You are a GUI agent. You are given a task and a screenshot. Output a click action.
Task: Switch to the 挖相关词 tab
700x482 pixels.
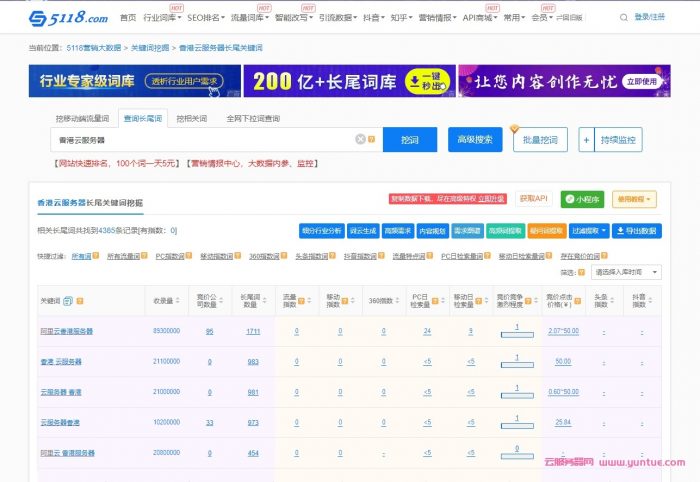pos(192,118)
